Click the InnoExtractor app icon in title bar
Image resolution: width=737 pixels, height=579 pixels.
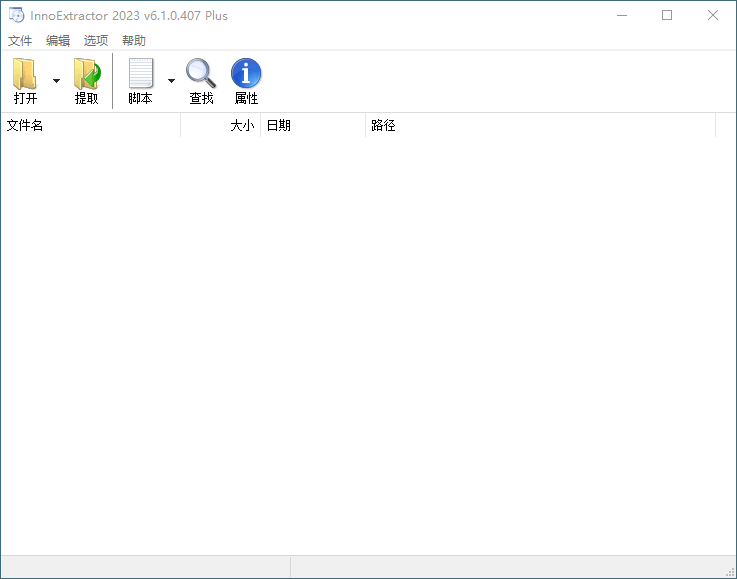16,15
